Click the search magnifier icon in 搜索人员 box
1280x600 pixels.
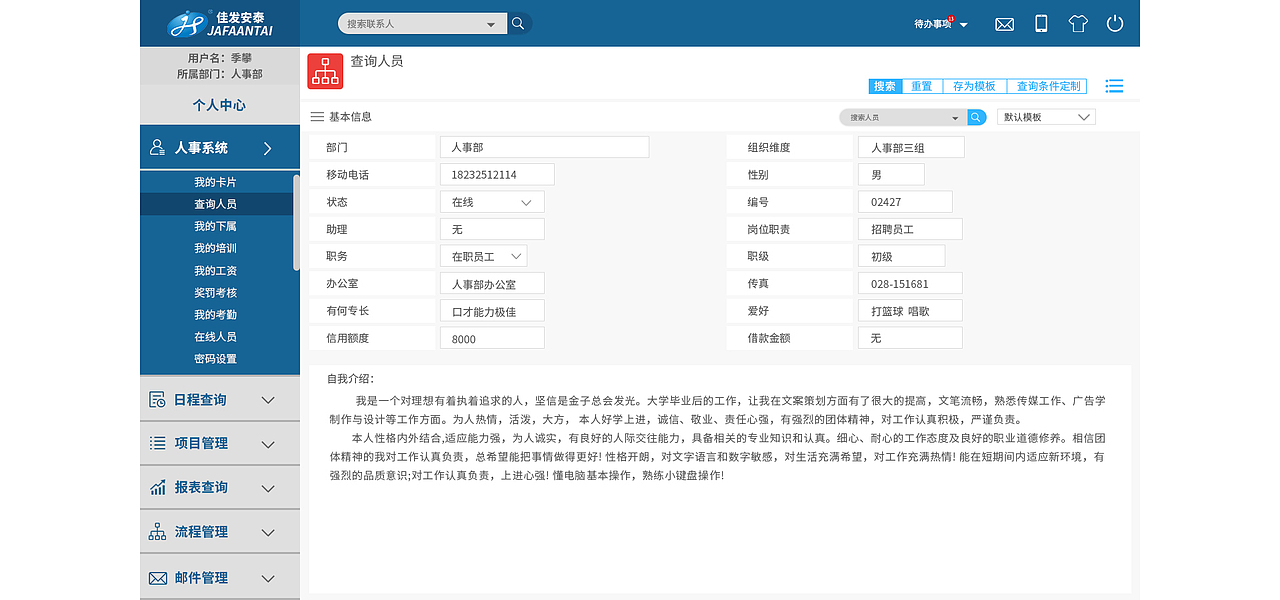click(x=975, y=117)
